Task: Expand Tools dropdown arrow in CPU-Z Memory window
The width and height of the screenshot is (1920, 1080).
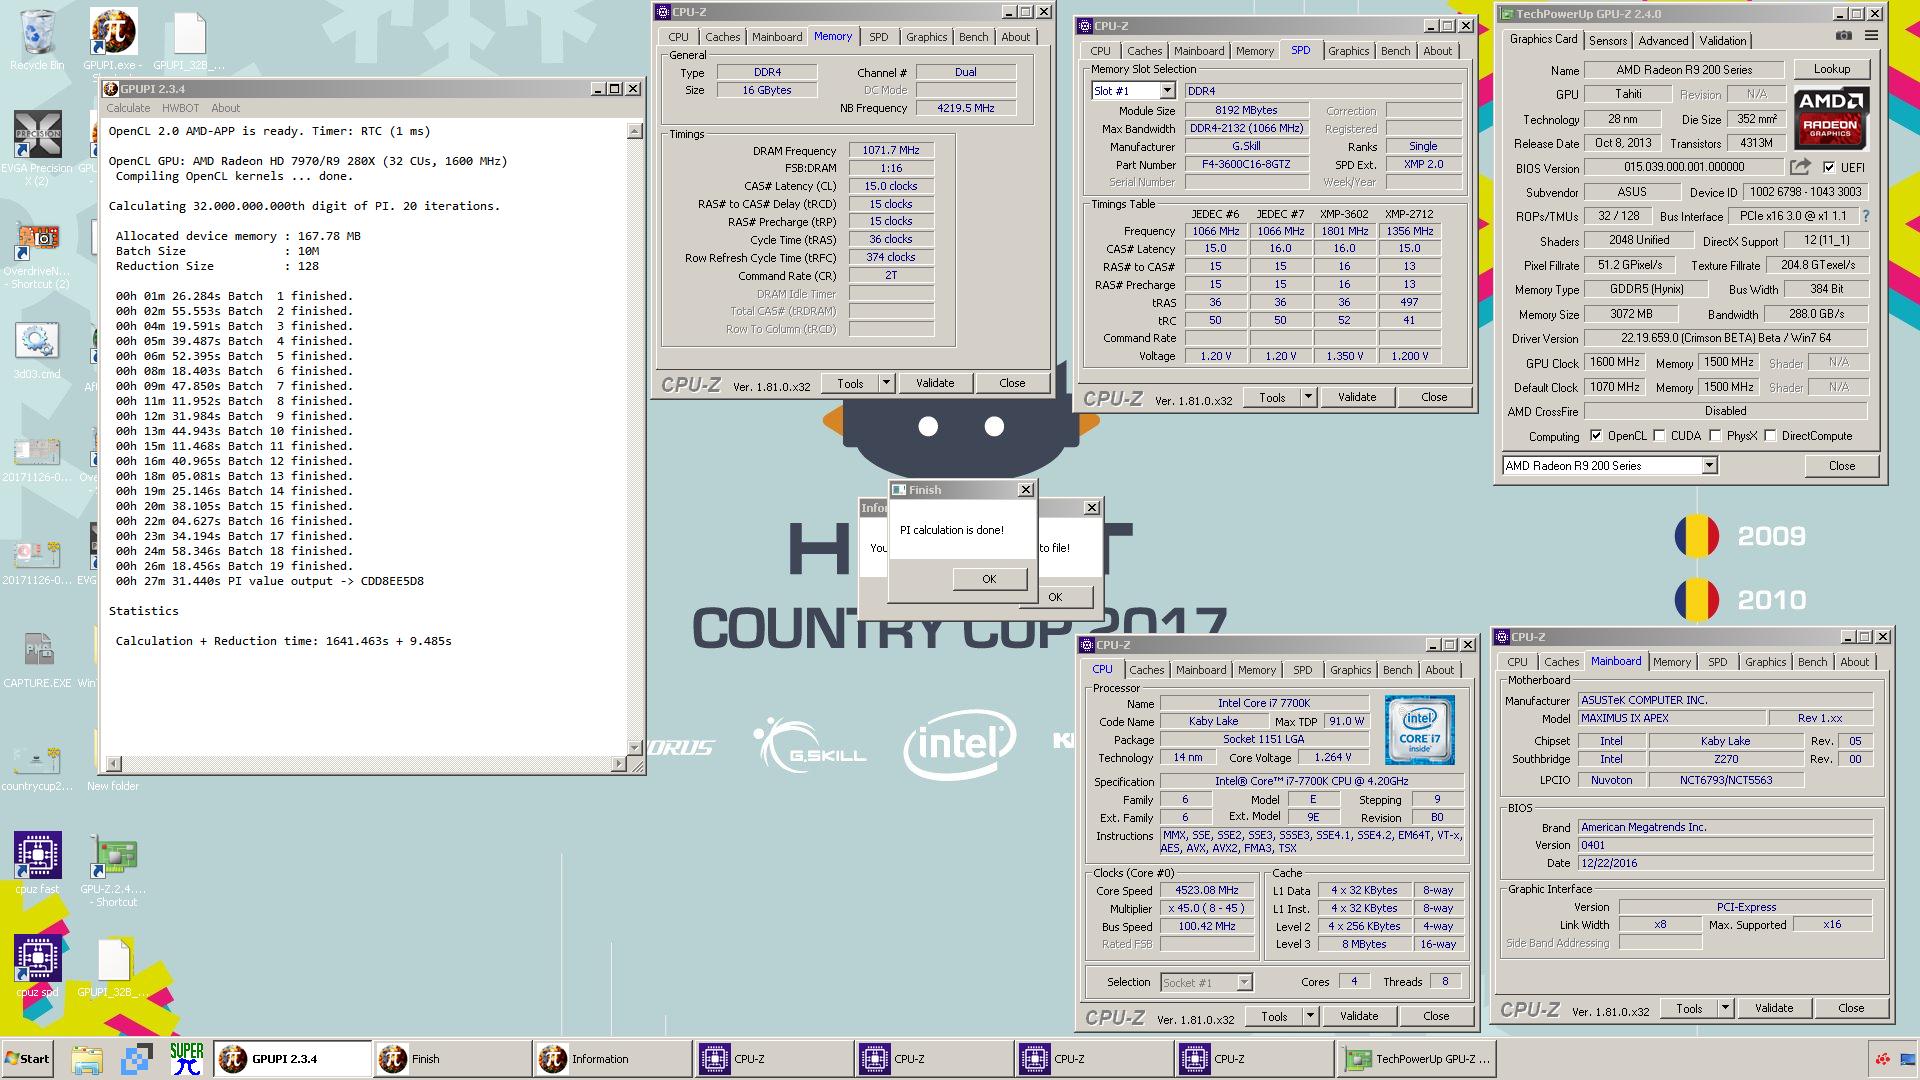Action: [885, 383]
